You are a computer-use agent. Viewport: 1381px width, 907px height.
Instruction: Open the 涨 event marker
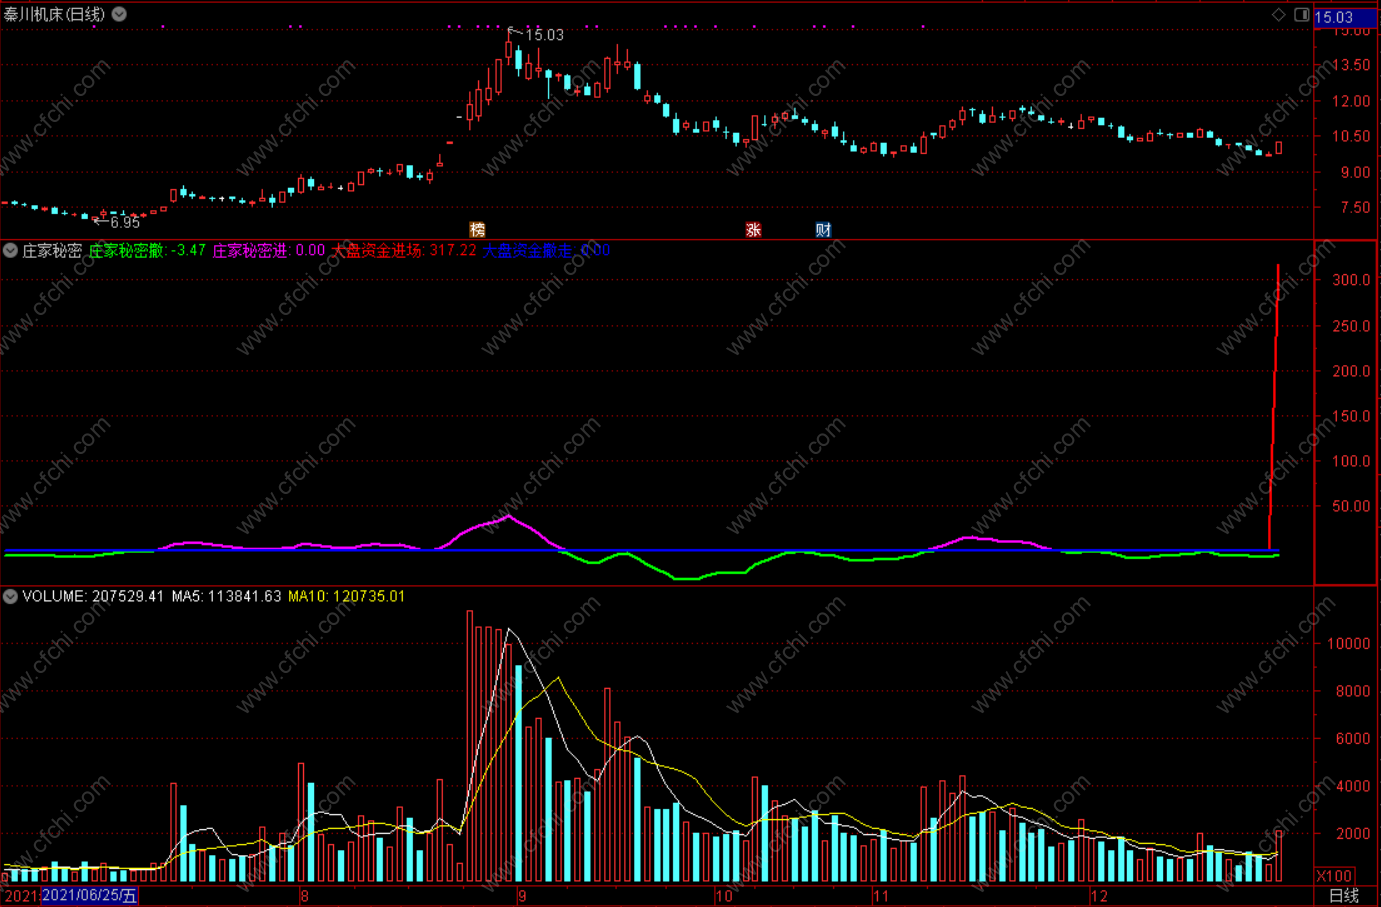tap(753, 230)
